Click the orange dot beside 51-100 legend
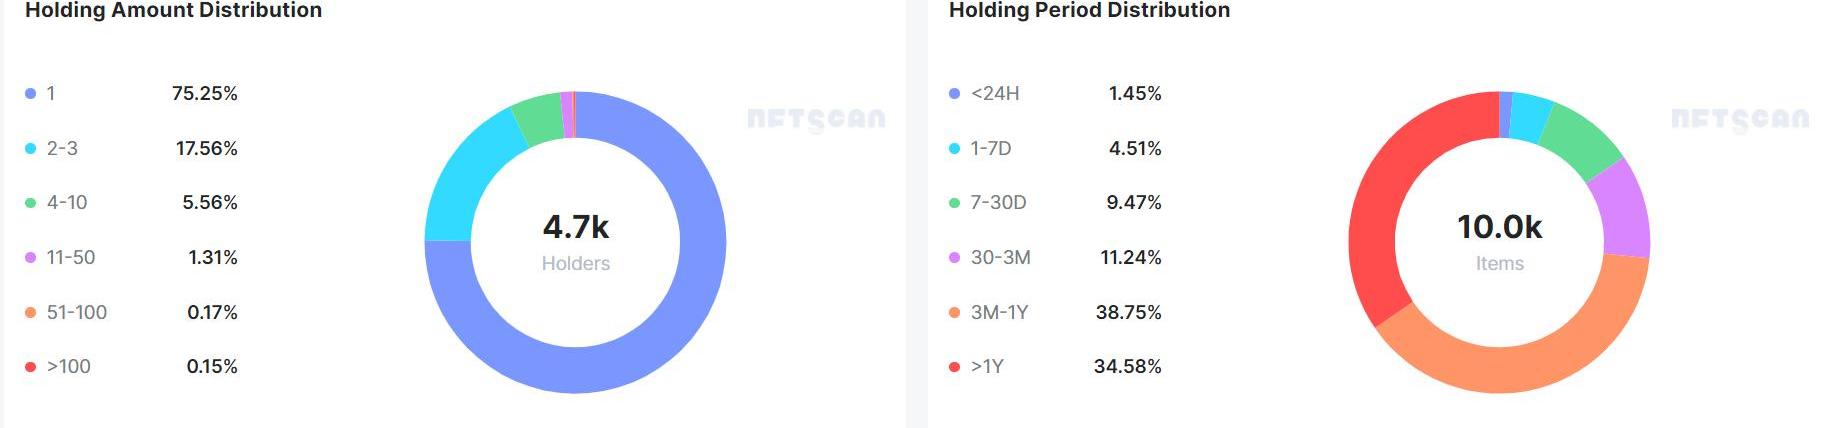Image resolution: width=1824 pixels, height=428 pixels. click(31, 313)
